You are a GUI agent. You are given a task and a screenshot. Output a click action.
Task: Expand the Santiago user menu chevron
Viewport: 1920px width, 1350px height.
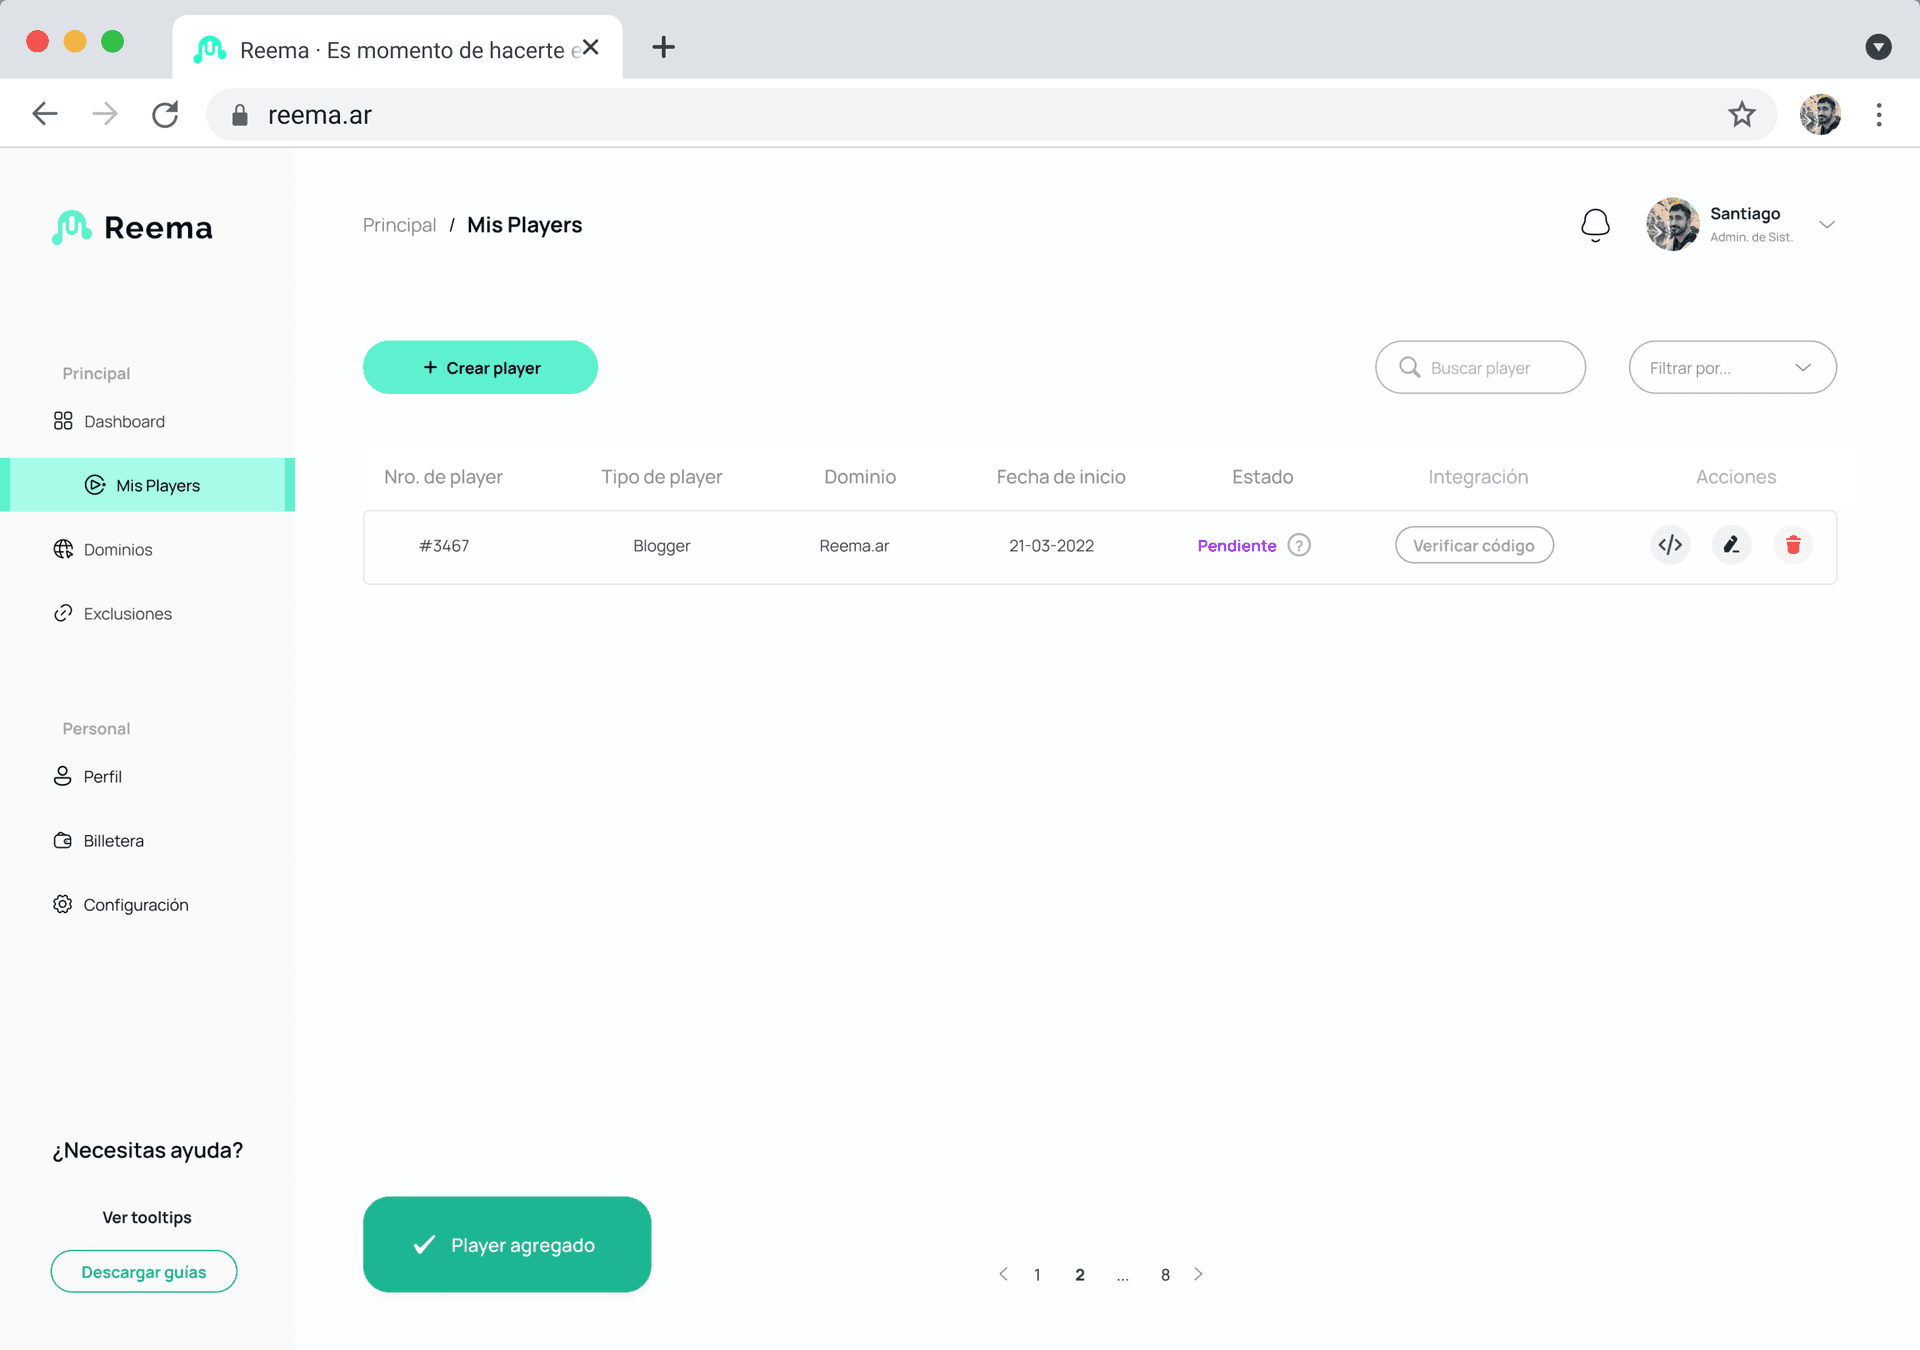(1827, 225)
